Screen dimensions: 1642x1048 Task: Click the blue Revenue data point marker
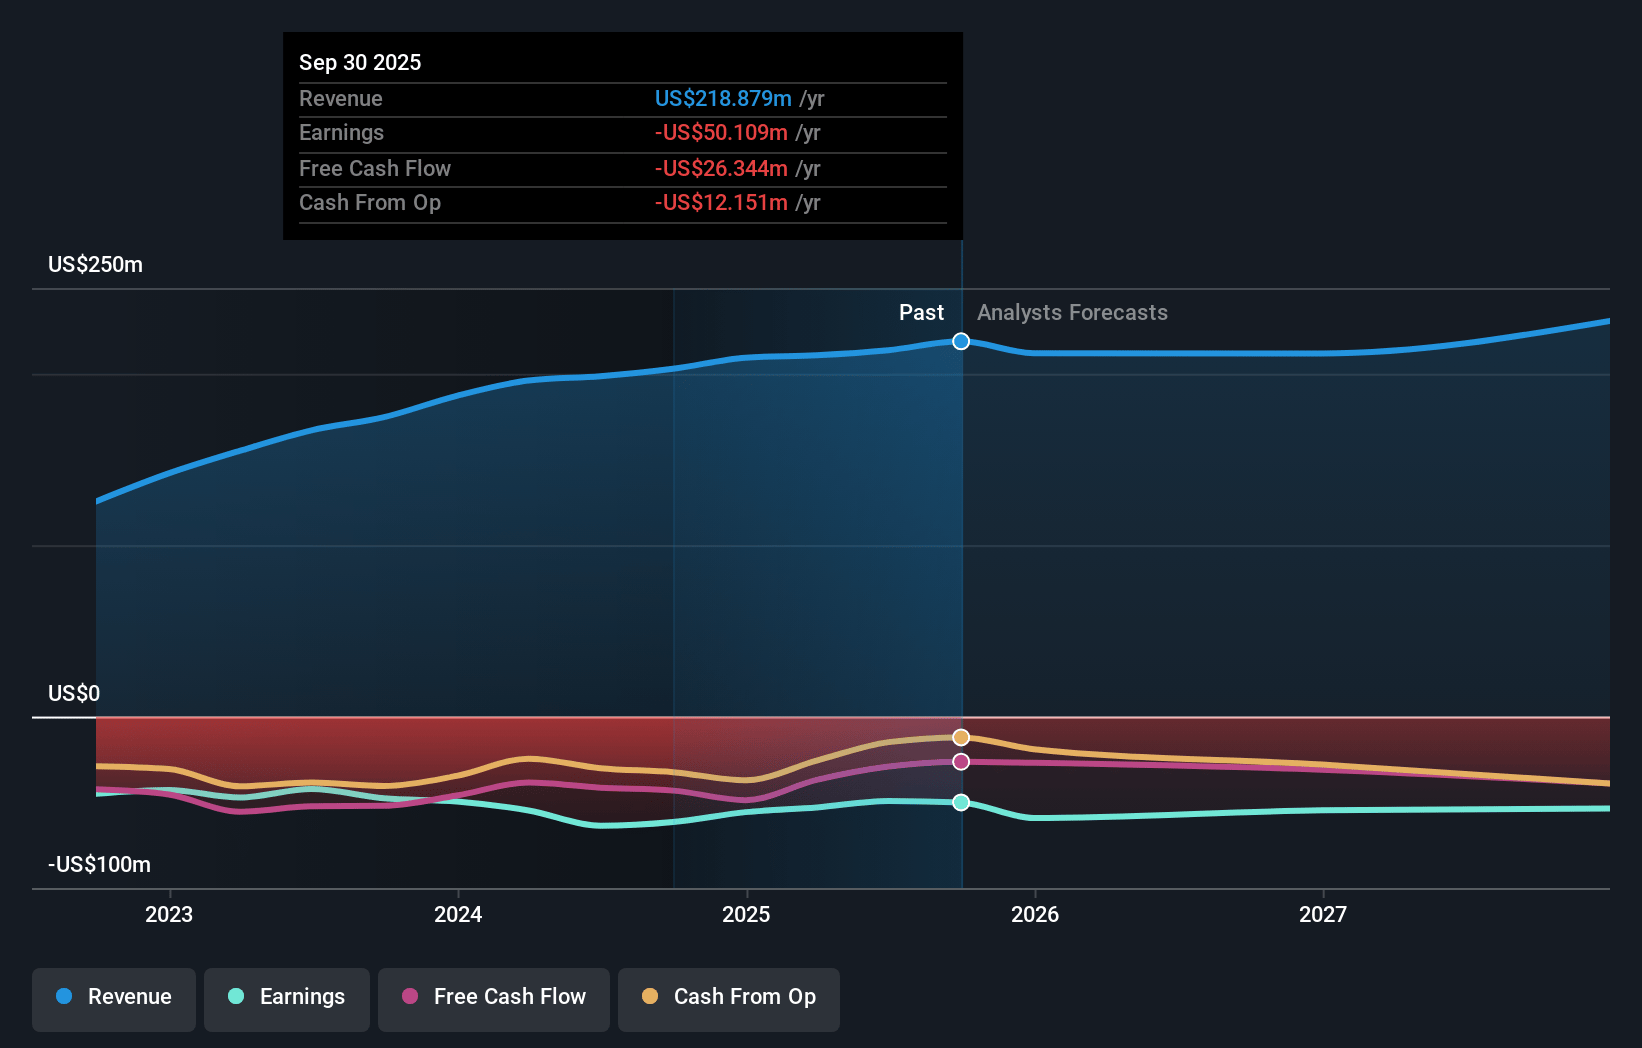(x=961, y=342)
